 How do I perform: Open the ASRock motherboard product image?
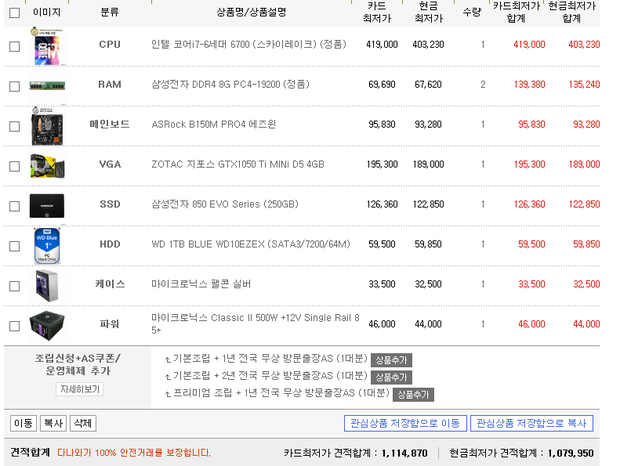[47, 126]
